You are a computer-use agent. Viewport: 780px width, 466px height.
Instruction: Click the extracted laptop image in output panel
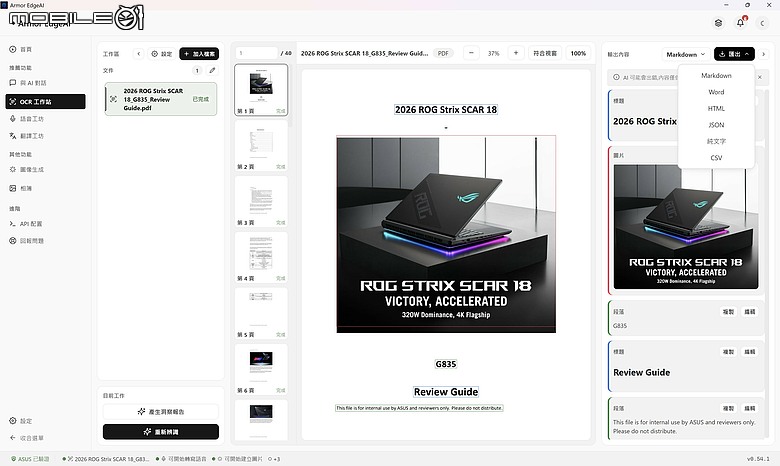pyautogui.click(x=686, y=227)
